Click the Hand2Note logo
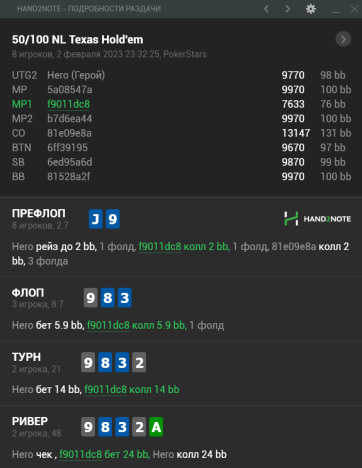 point(317,219)
